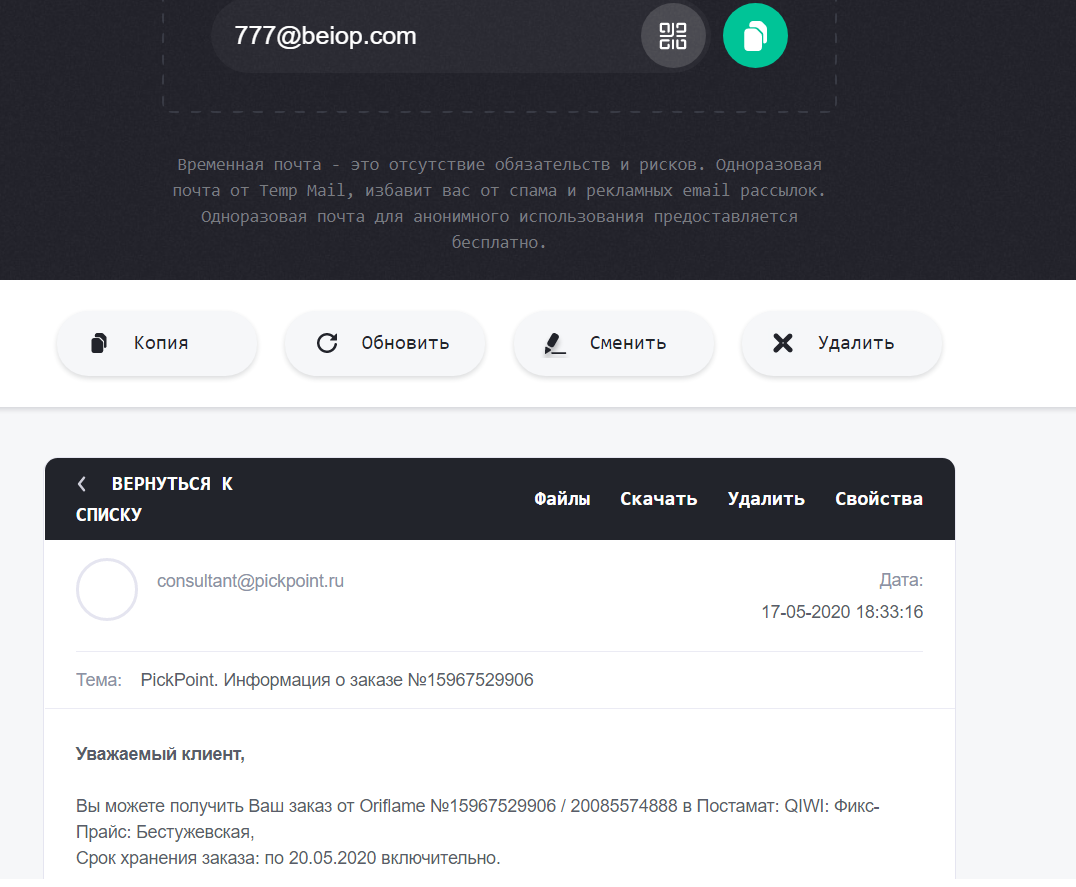Image resolution: width=1076 pixels, height=887 pixels.
Task: Delete mailbox with the white Удалить button
Action: (x=841, y=343)
